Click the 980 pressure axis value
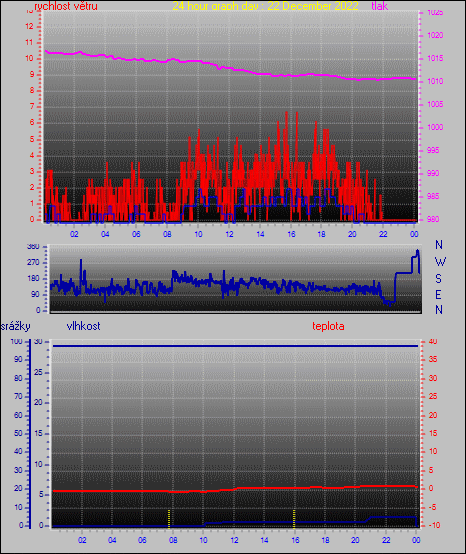Image resolution: width=466 pixels, height=554 pixels. click(x=433, y=219)
